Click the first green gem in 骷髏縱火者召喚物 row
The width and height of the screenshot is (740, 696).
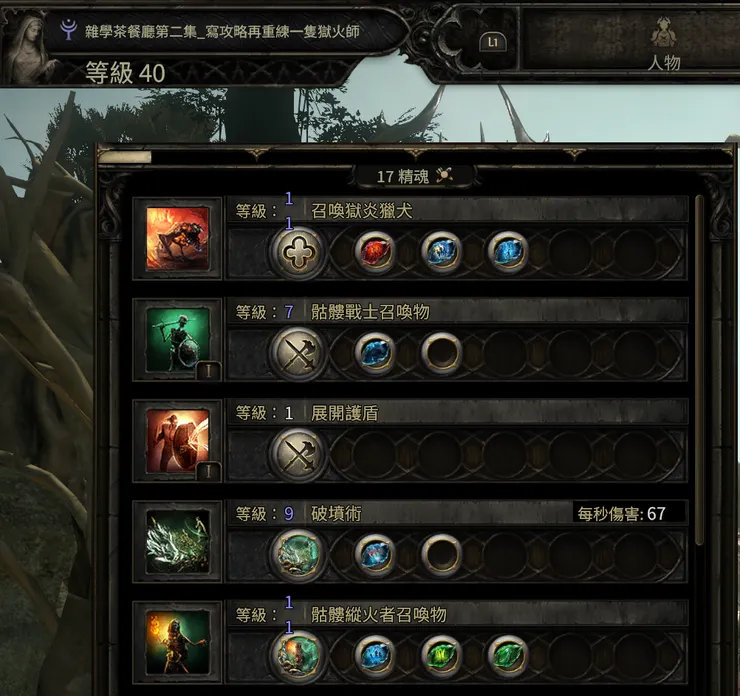(x=441, y=655)
